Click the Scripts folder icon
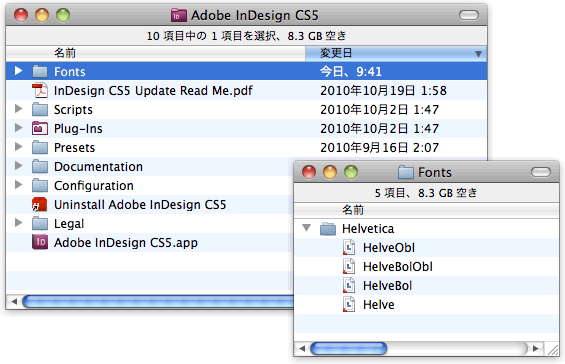The width and height of the screenshot is (565, 364). point(40,110)
